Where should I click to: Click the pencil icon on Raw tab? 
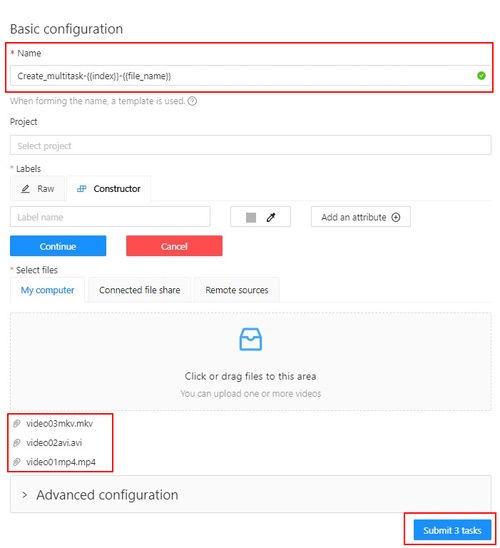(x=25, y=189)
